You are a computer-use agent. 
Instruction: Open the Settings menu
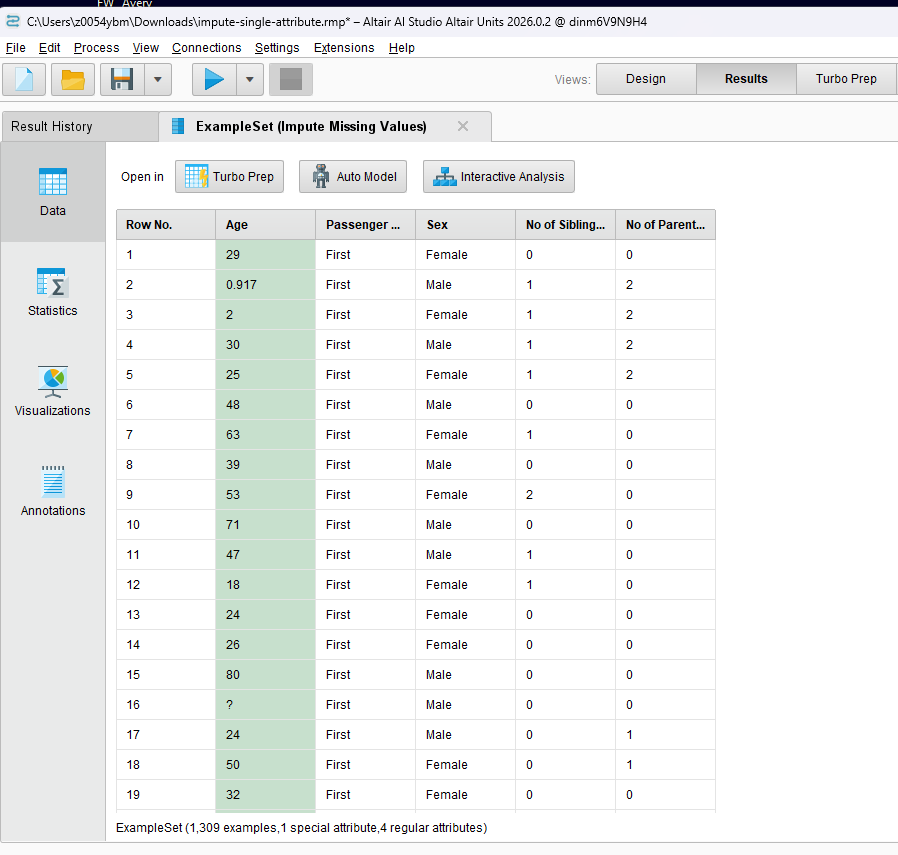coord(277,48)
